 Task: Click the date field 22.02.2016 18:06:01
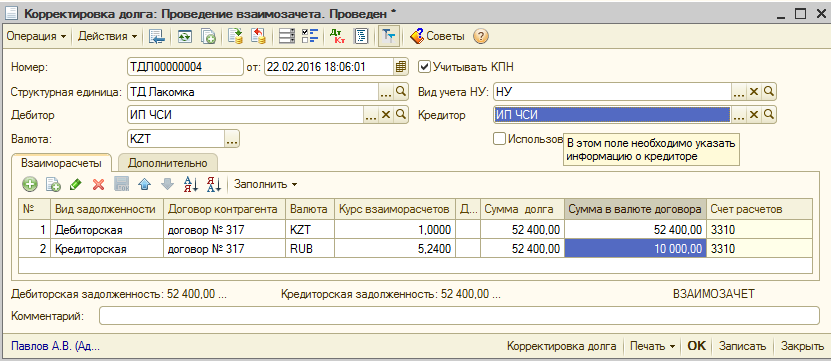tap(329, 67)
